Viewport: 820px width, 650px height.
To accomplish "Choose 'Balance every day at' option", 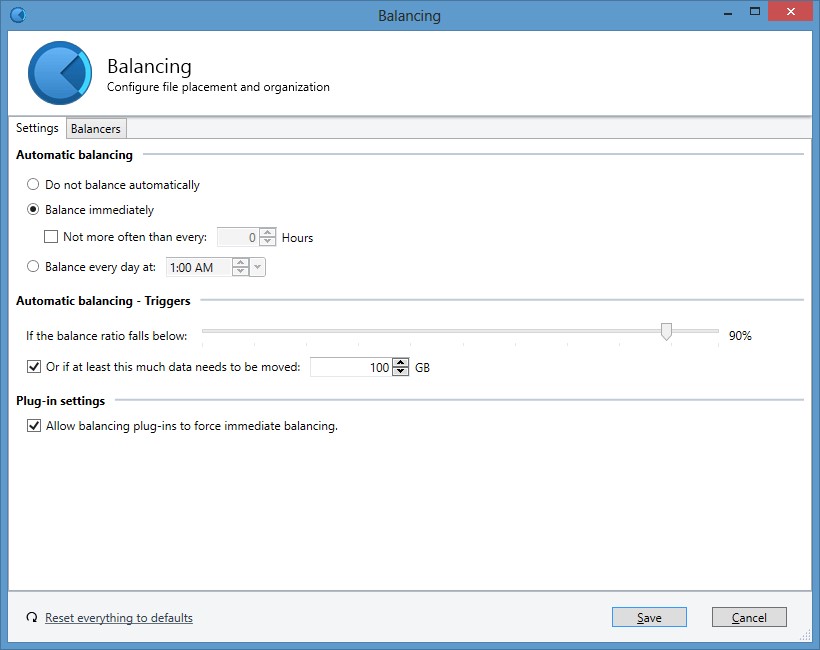I will tap(34, 267).
